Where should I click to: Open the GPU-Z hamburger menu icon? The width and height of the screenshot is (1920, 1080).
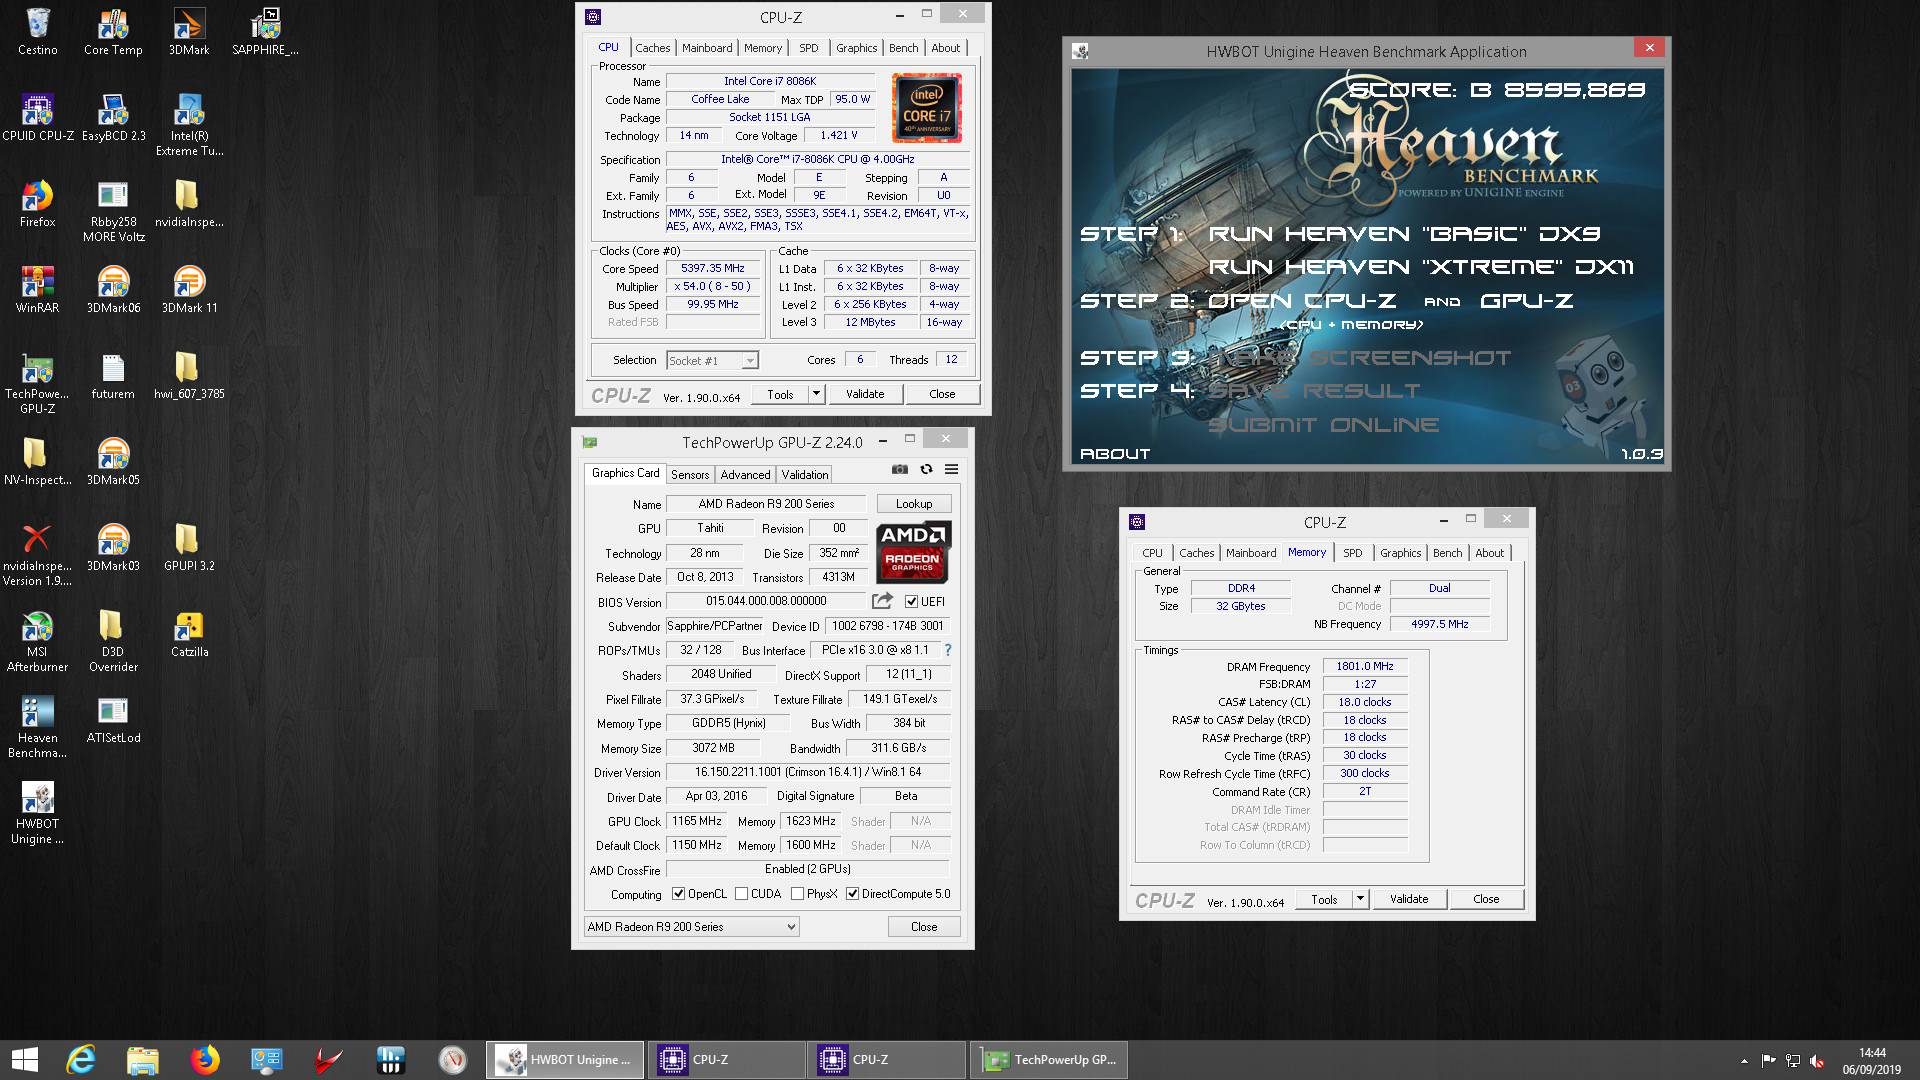point(952,469)
